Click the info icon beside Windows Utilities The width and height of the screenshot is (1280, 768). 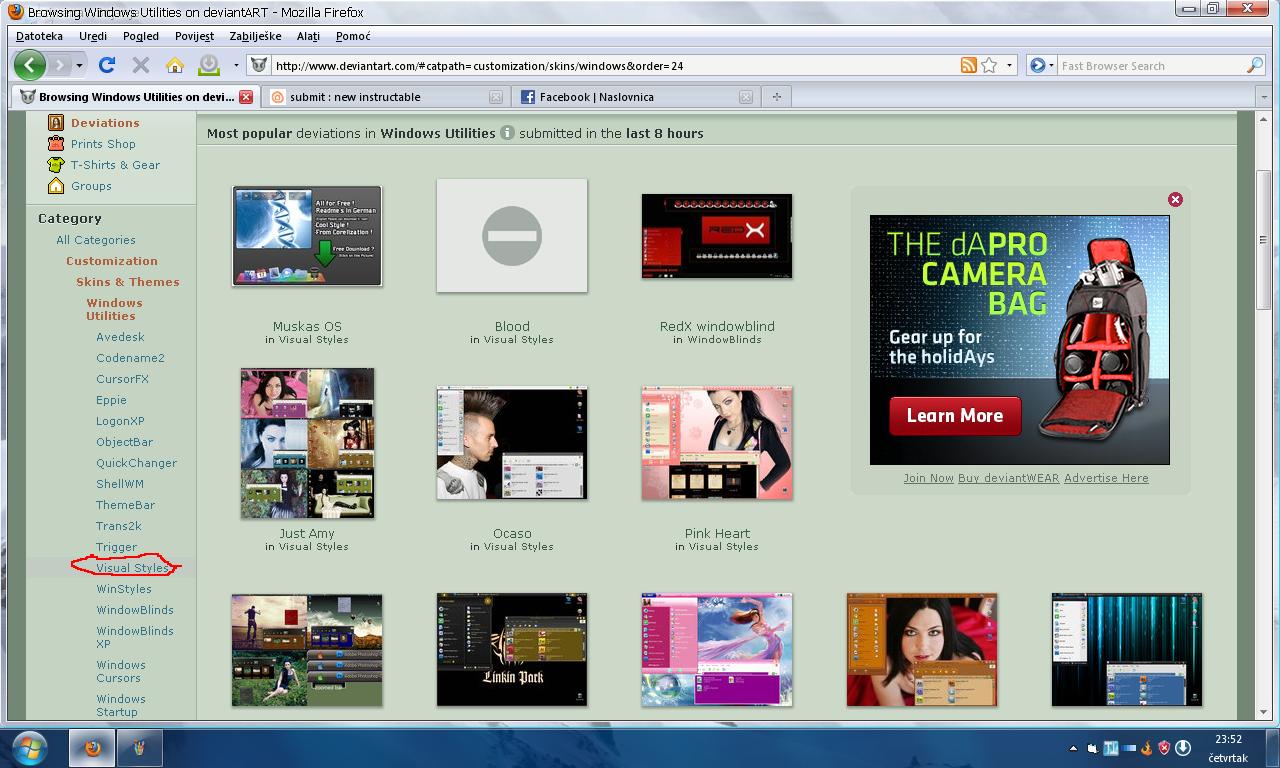[x=507, y=133]
